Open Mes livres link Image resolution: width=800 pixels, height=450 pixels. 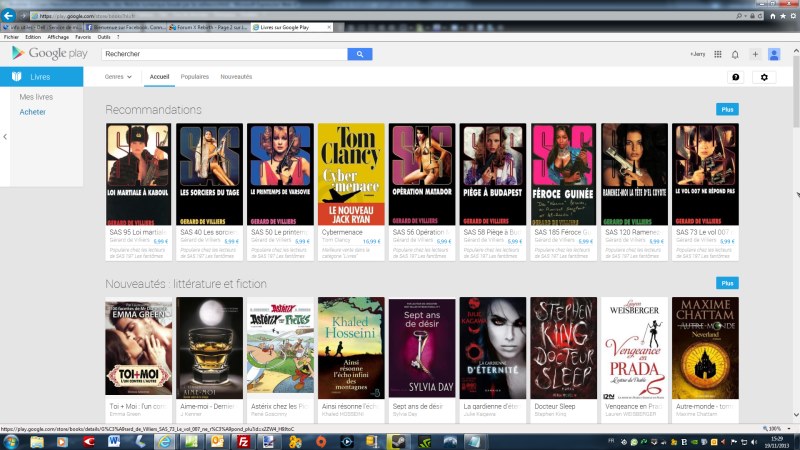click(36, 97)
